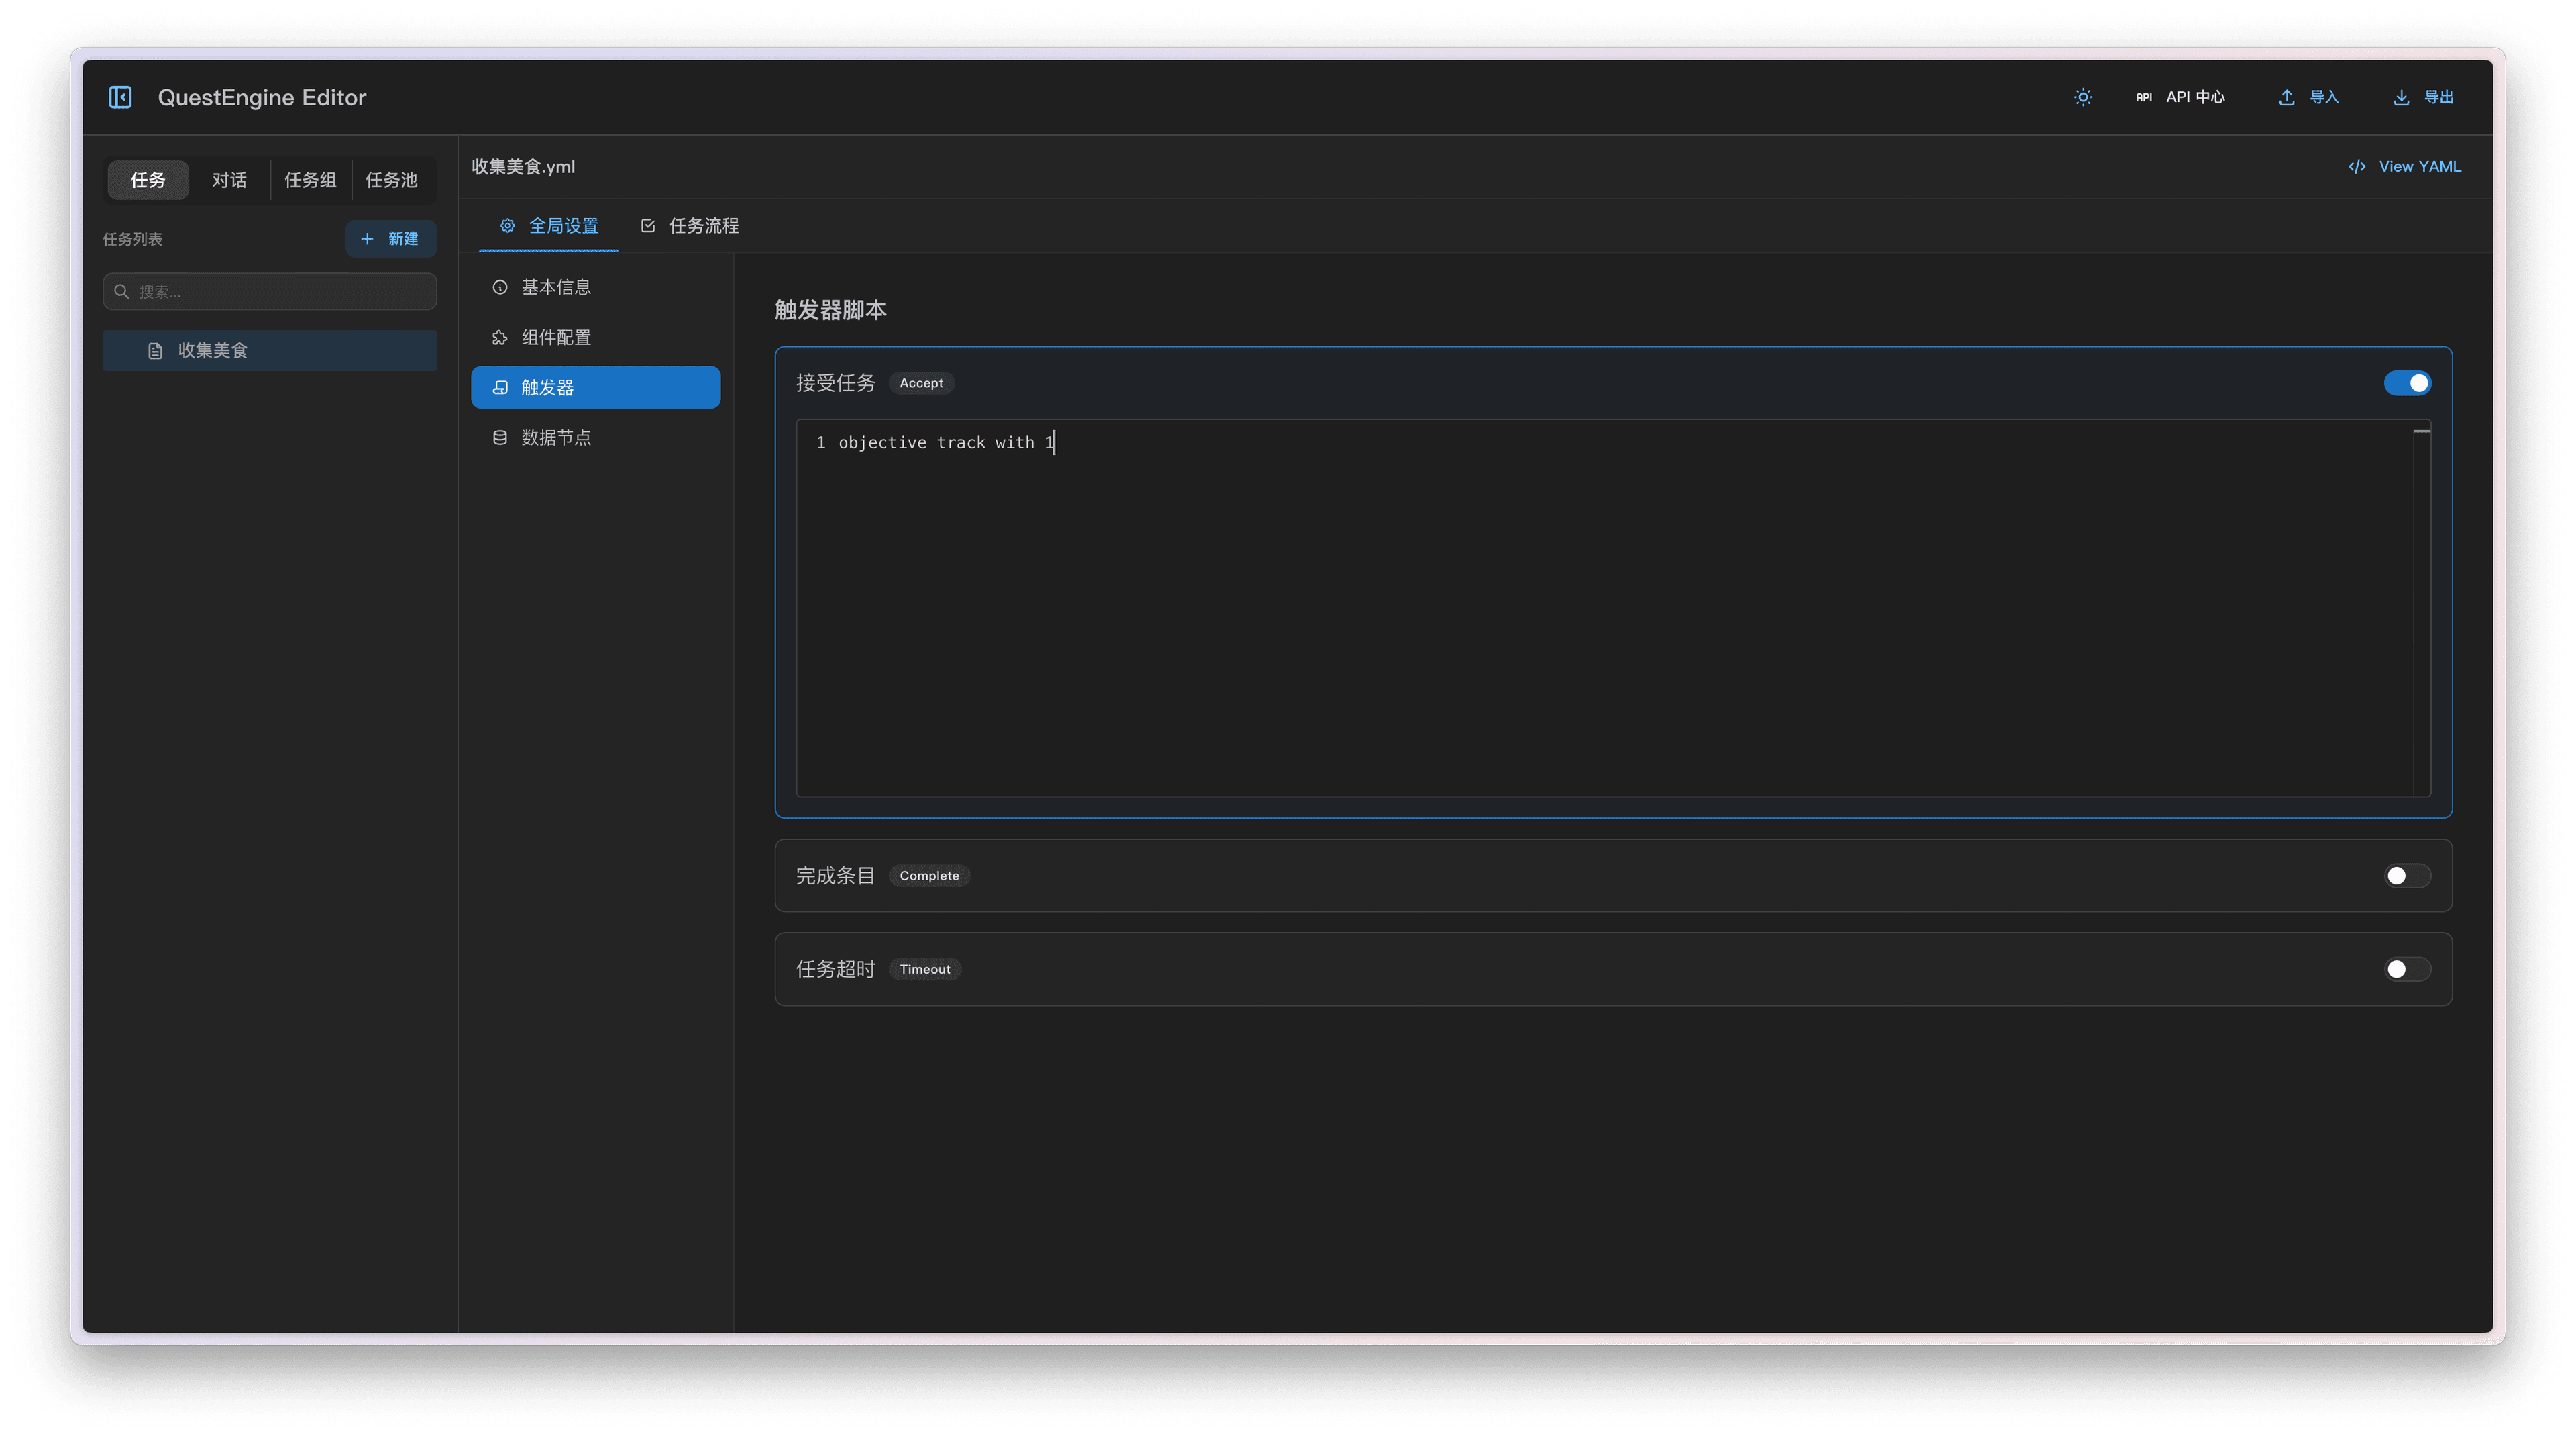Open the 任务组 tab
The height and width of the screenshot is (1438, 2576).
click(x=310, y=180)
